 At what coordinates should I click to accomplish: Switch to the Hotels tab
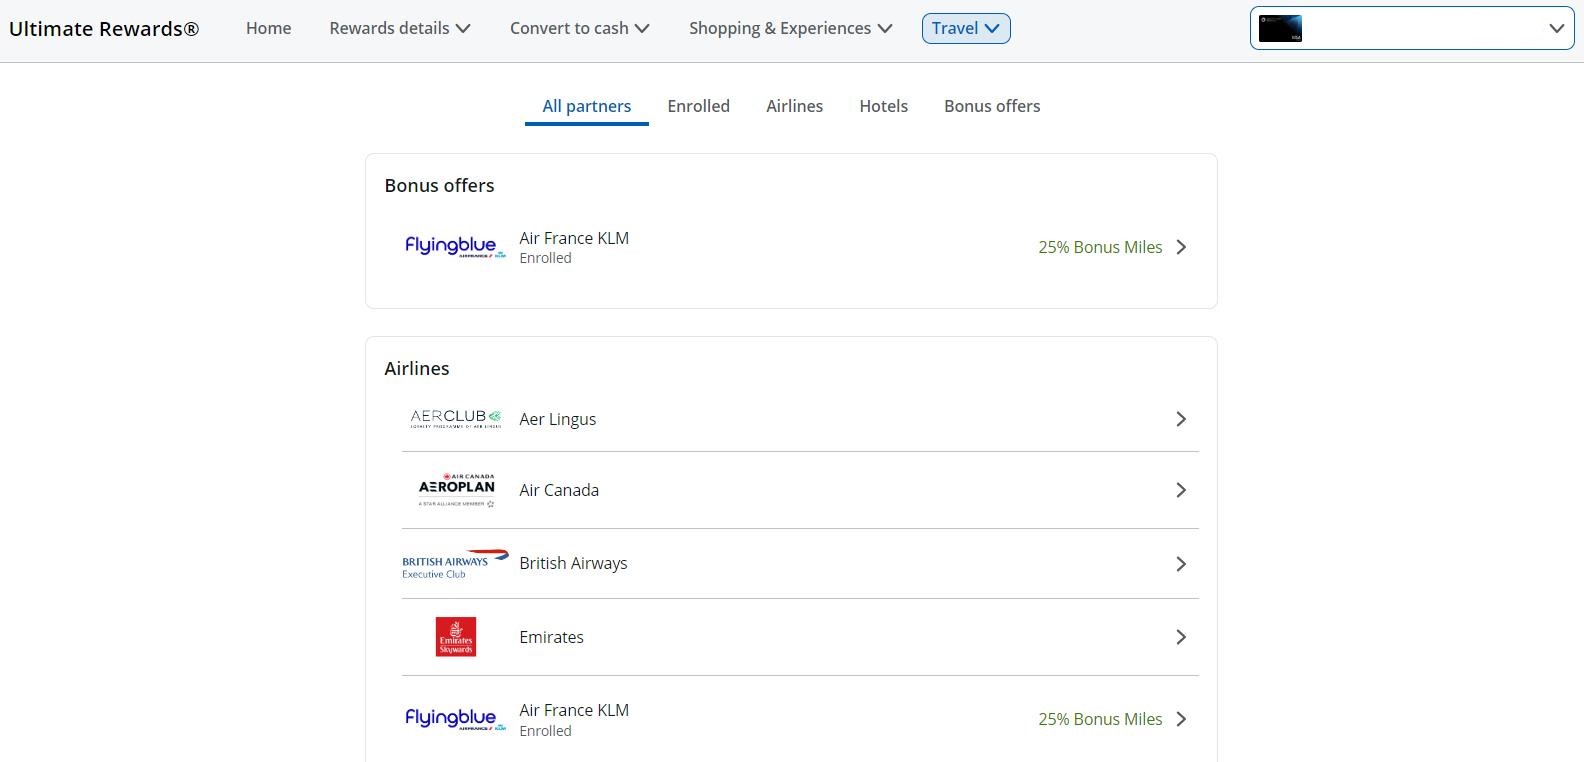point(884,106)
